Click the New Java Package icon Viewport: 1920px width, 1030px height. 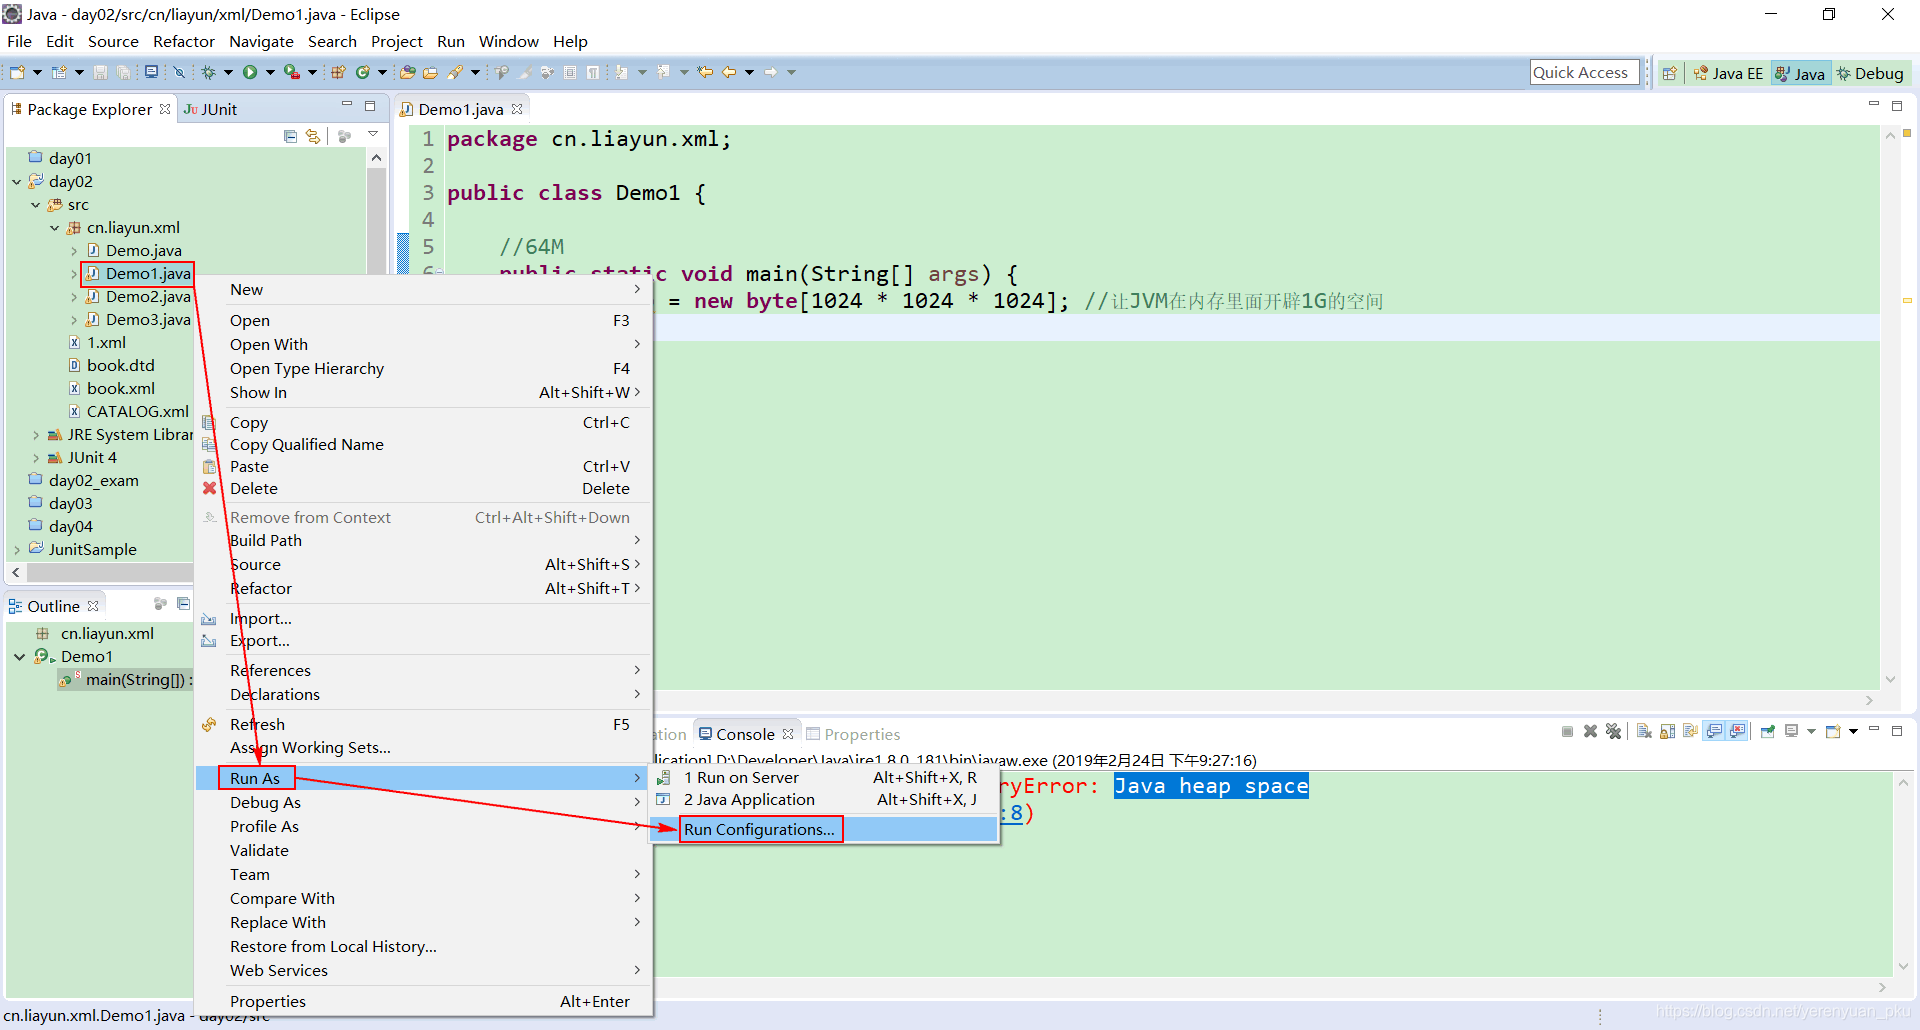point(338,72)
